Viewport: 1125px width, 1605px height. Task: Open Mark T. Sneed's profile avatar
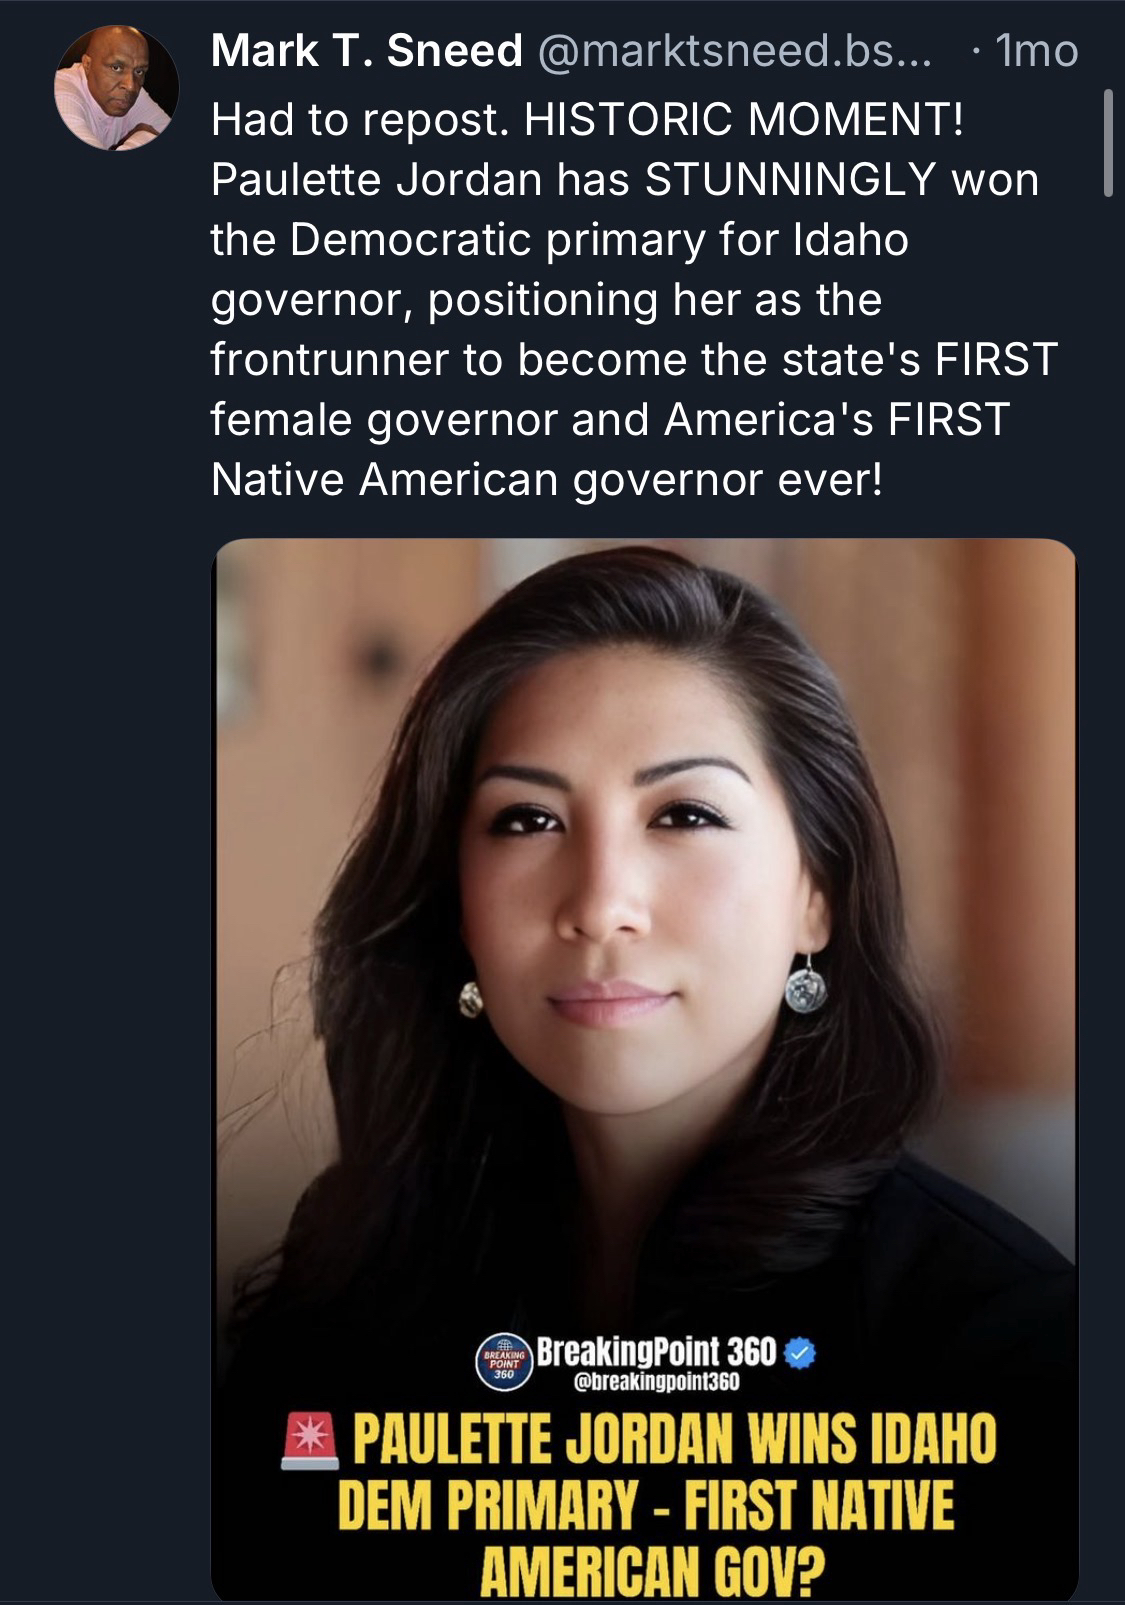tap(116, 88)
